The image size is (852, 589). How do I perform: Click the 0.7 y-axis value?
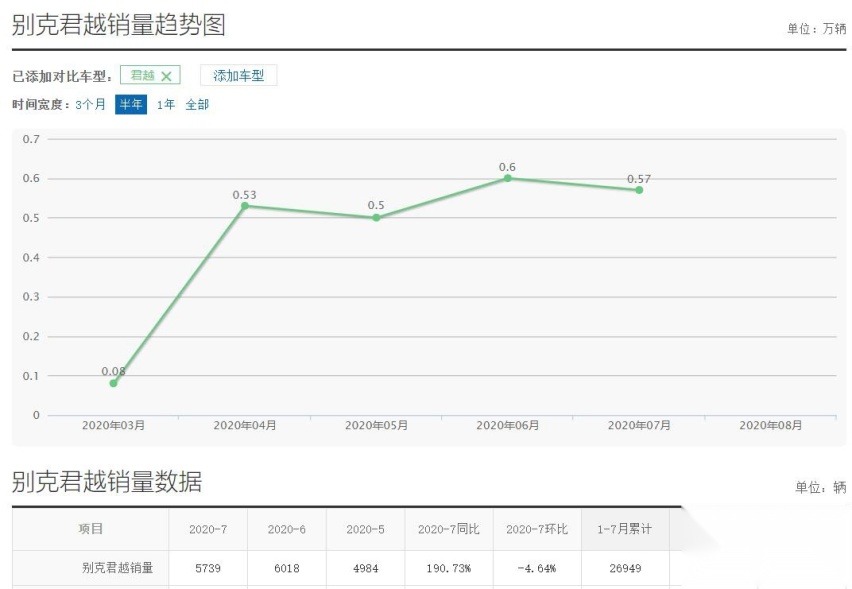31,139
